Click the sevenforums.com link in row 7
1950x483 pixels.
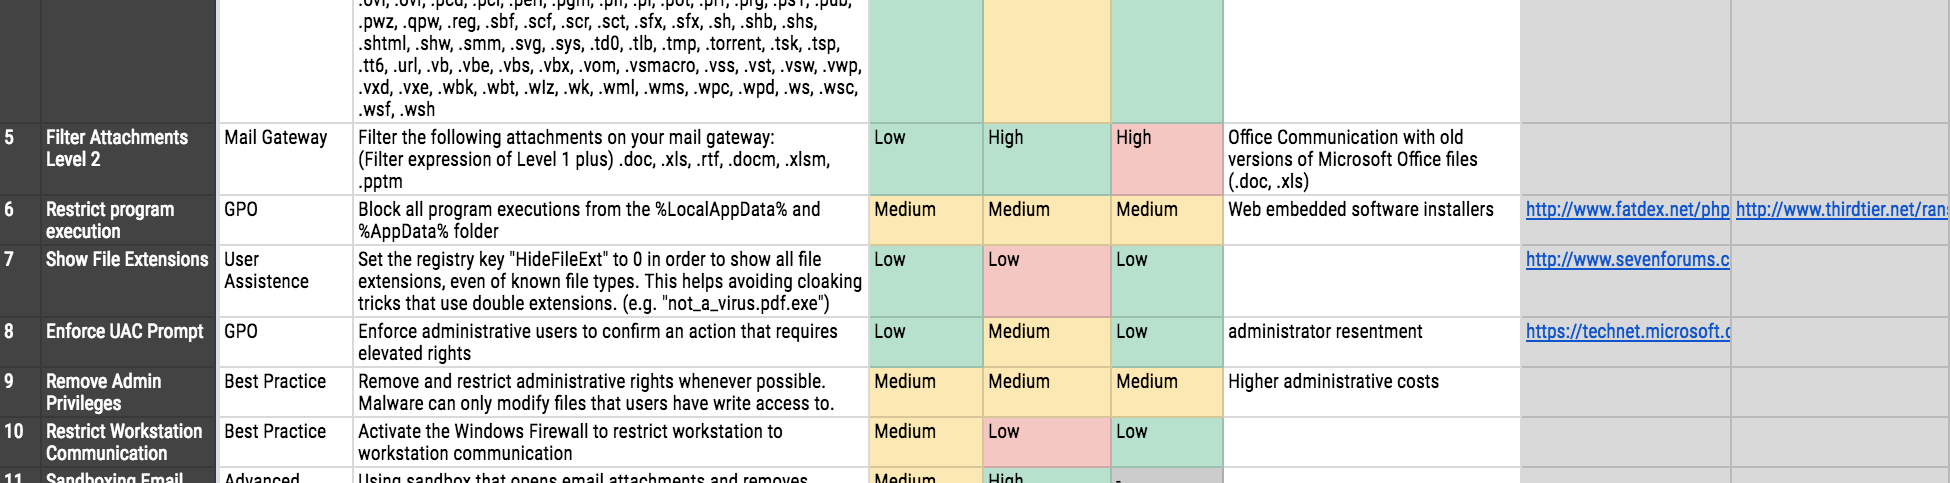pos(1627,260)
